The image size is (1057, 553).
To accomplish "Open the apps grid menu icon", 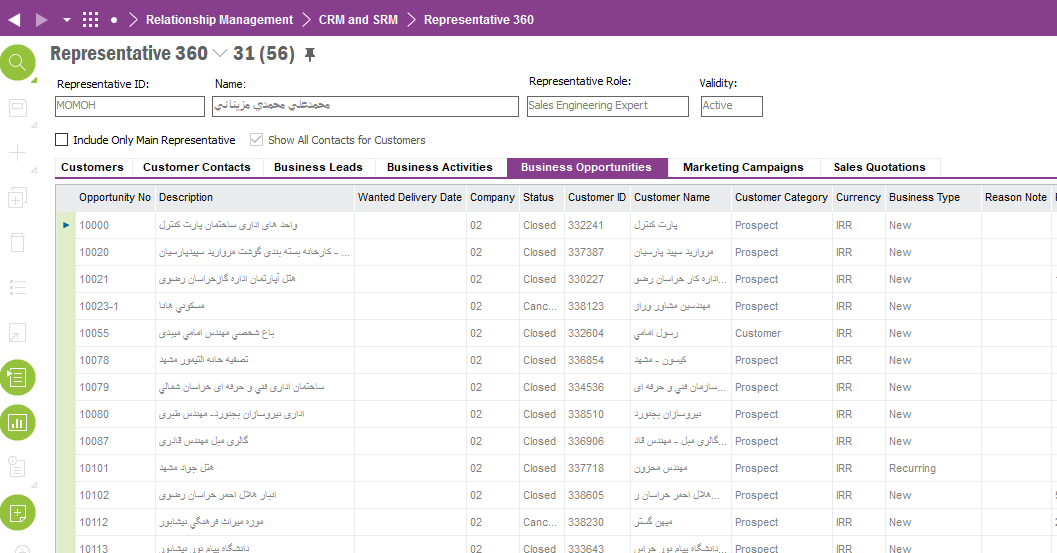I will (90, 20).
